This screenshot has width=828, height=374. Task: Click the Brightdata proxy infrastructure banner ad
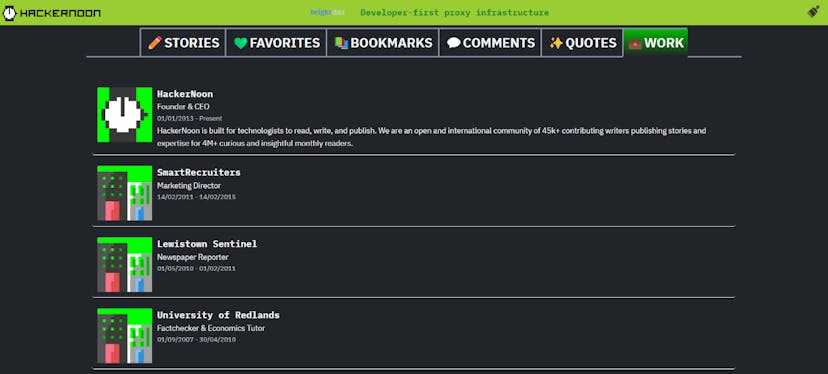[x=429, y=13]
